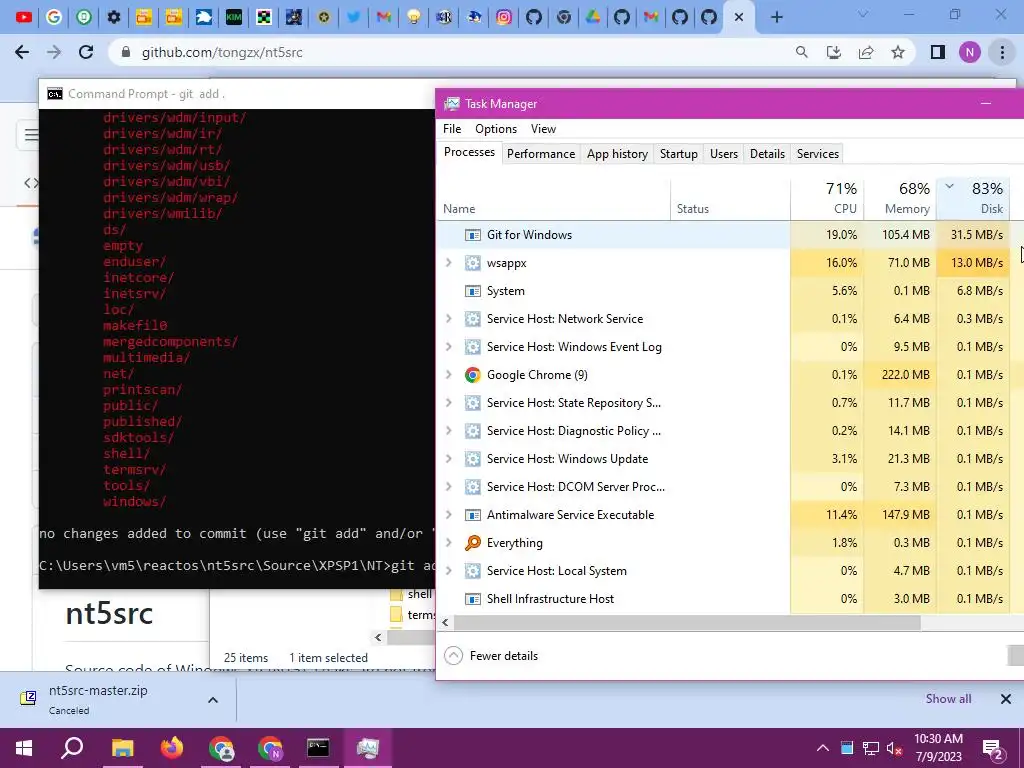Sort processes by CPU column header
The width and height of the screenshot is (1024, 768).
pyautogui.click(x=827, y=200)
